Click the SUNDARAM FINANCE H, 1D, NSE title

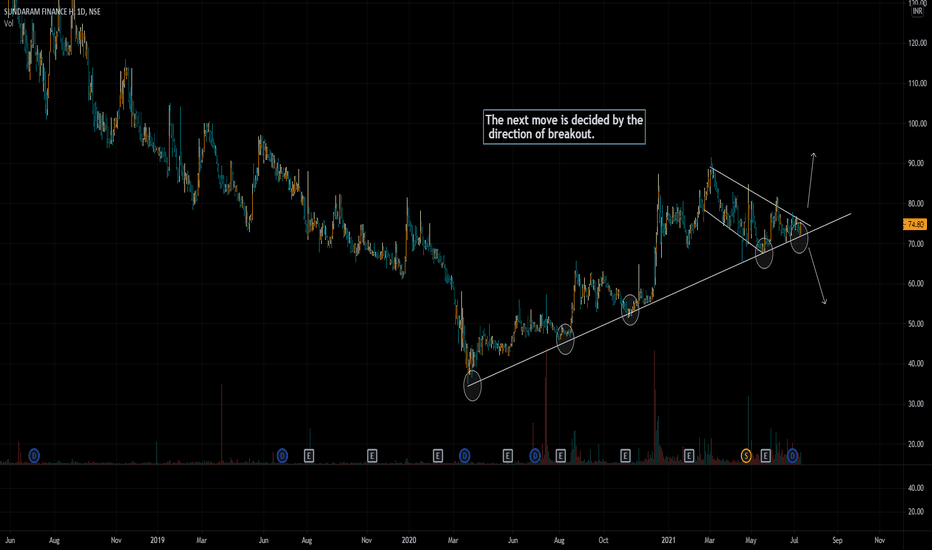[x=52, y=11]
